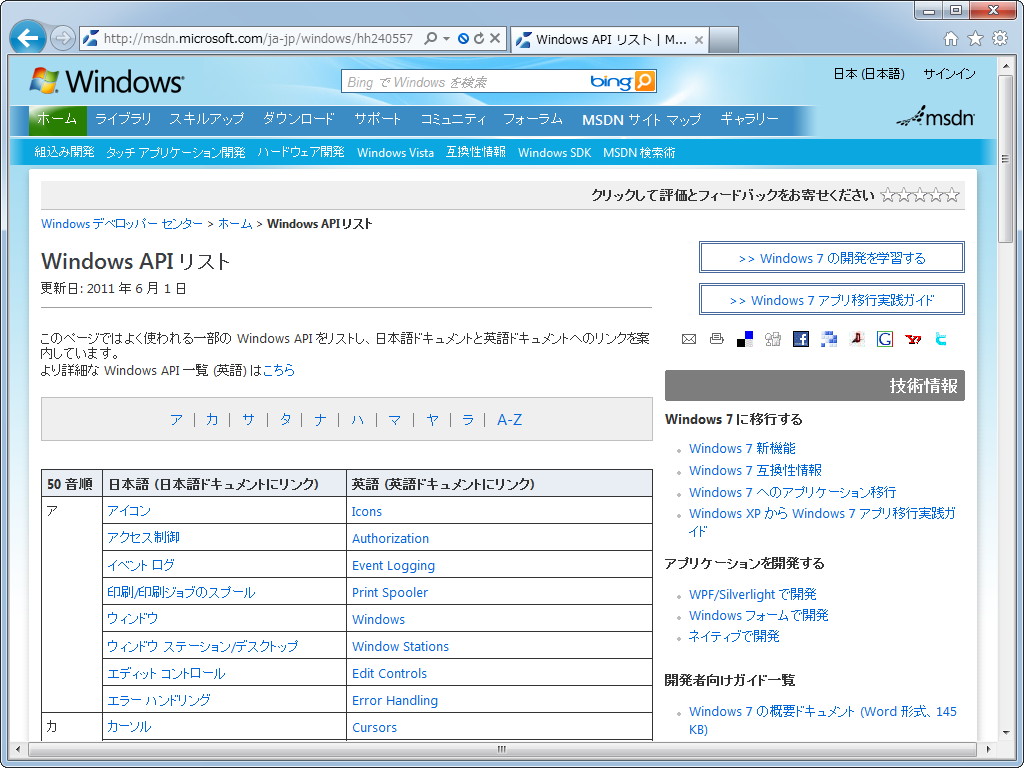1024x768 pixels.
Task: Email this page using the envelope icon
Action: tap(688, 339)
